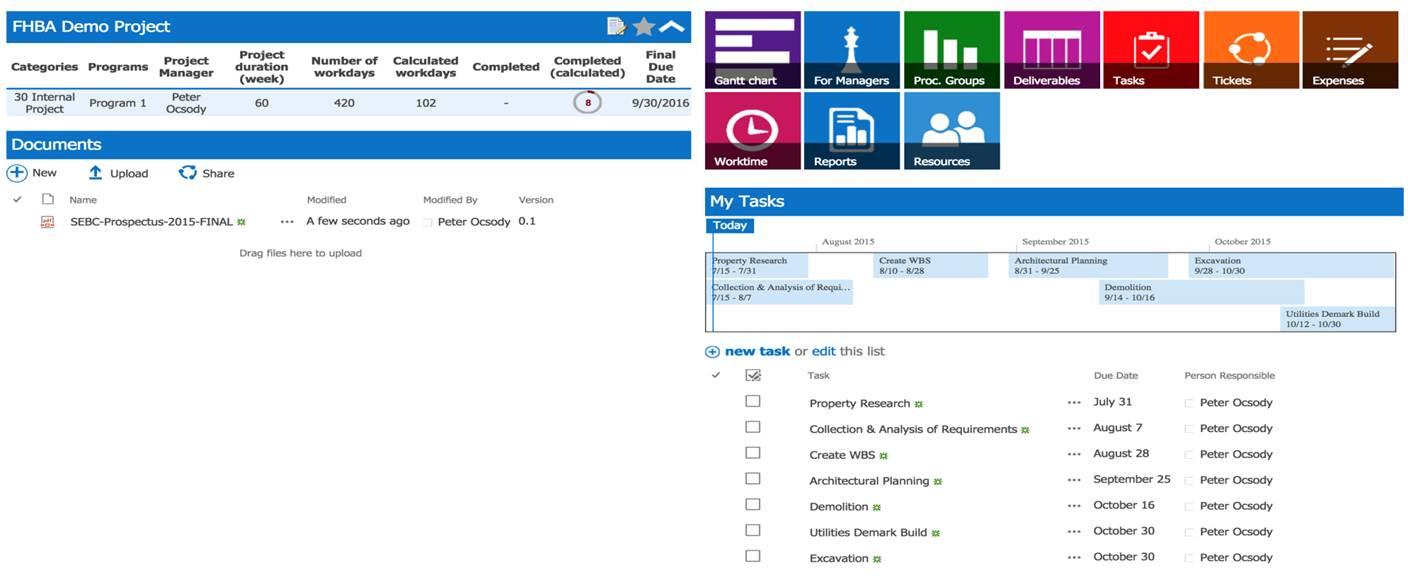
Task: Select the header checkbox above all tasks
Action: [x=753, y=372]
